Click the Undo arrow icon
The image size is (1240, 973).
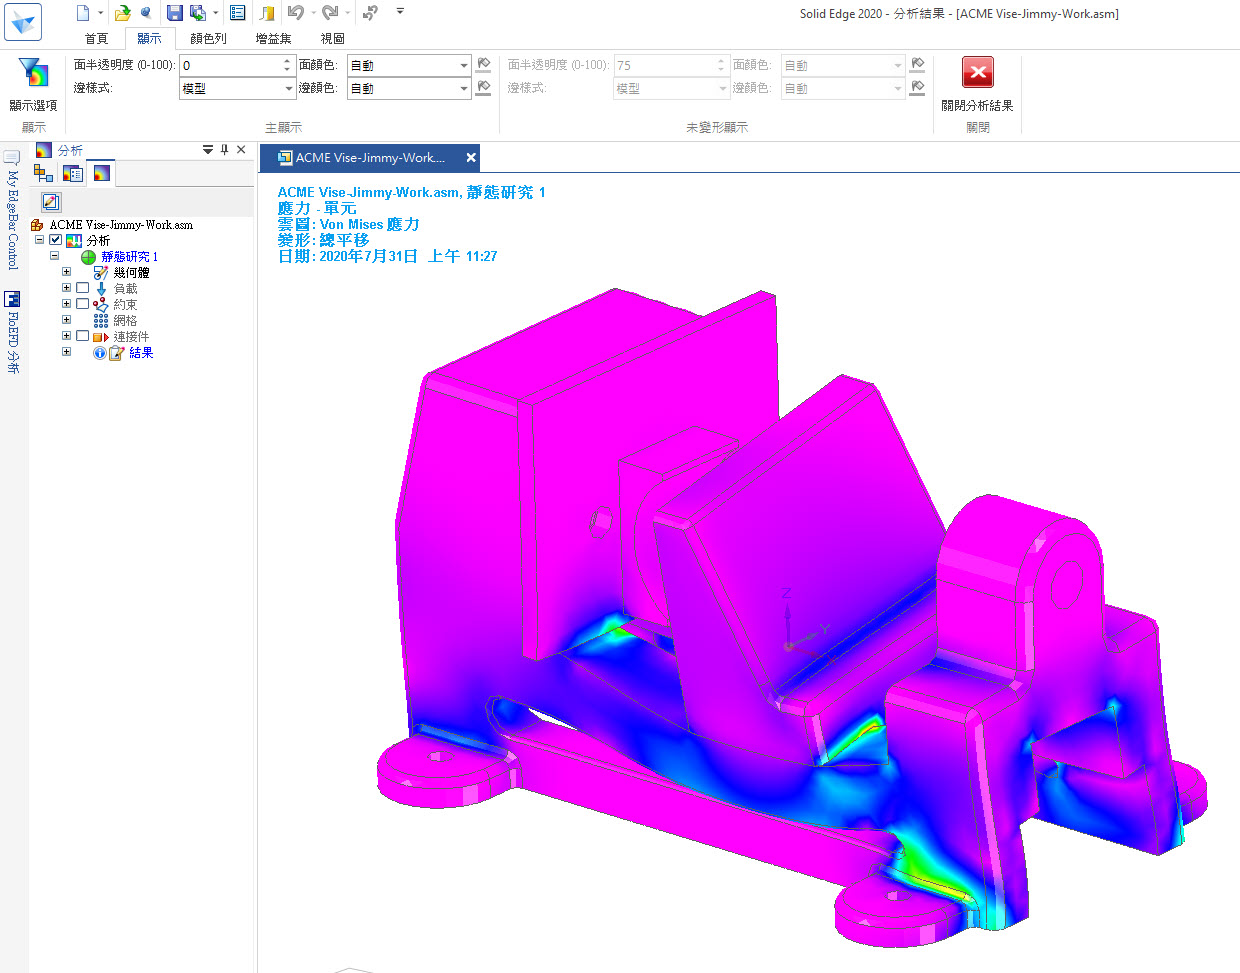pos(295,13)
